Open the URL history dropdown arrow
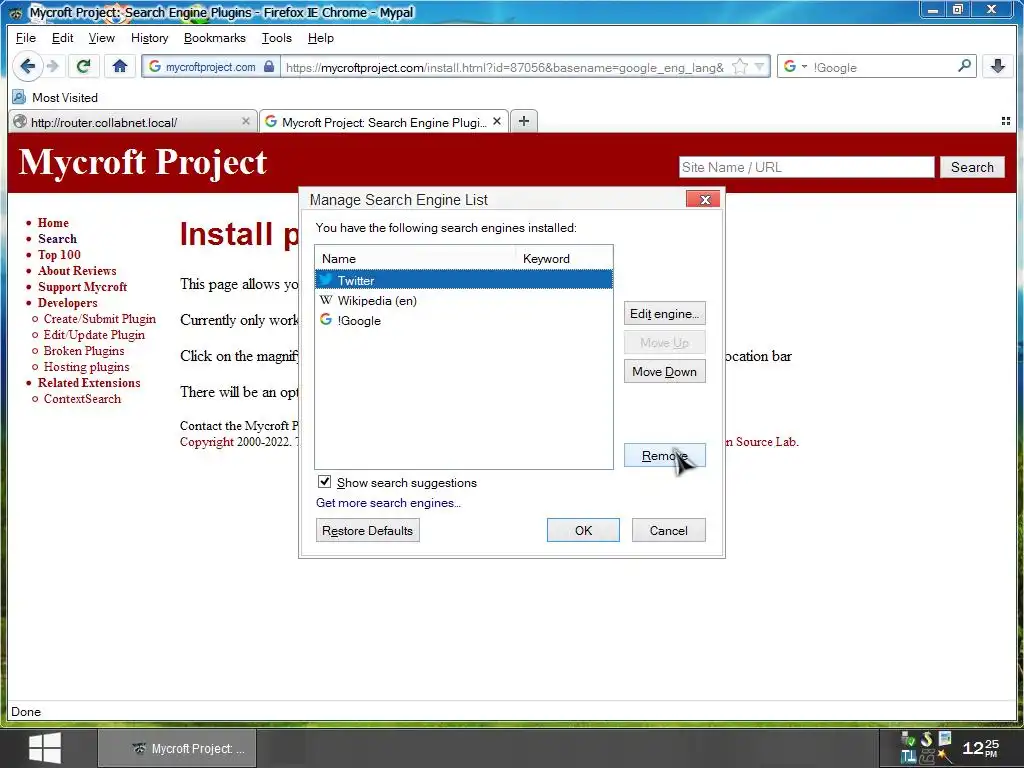Viewport: 1024px width, 768px height. click(x=760, y=67)
